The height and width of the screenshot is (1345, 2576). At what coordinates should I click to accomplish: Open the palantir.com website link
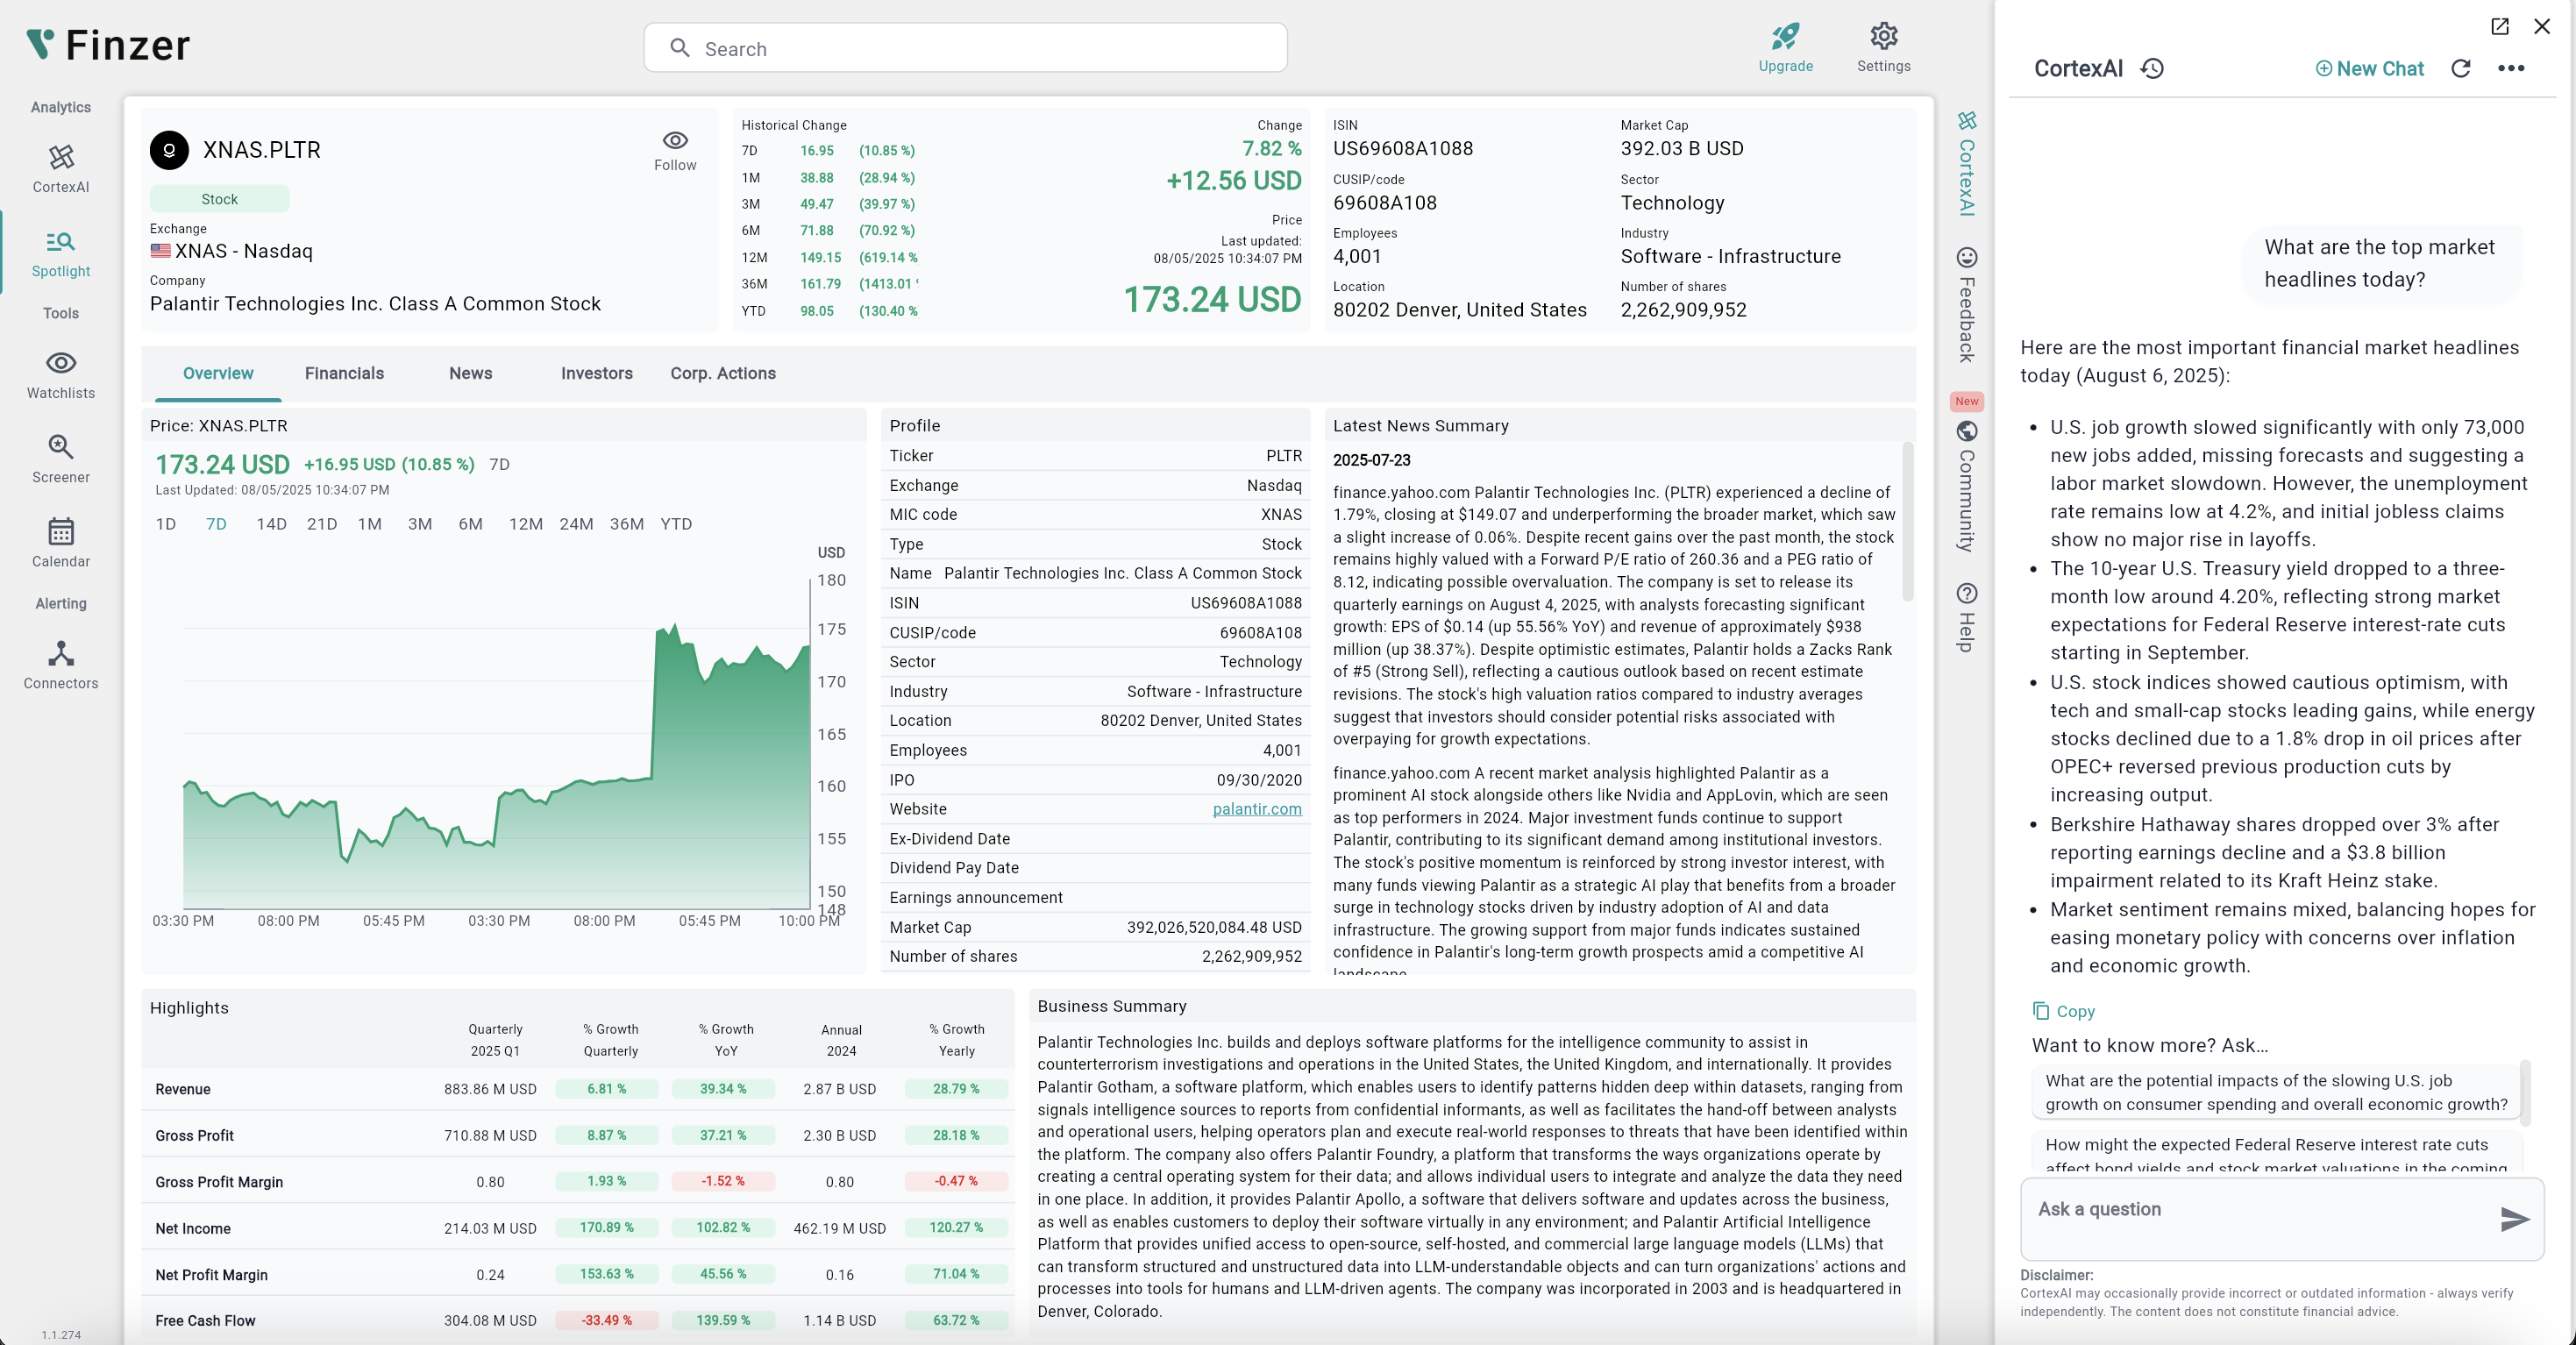coord(1257,809)
